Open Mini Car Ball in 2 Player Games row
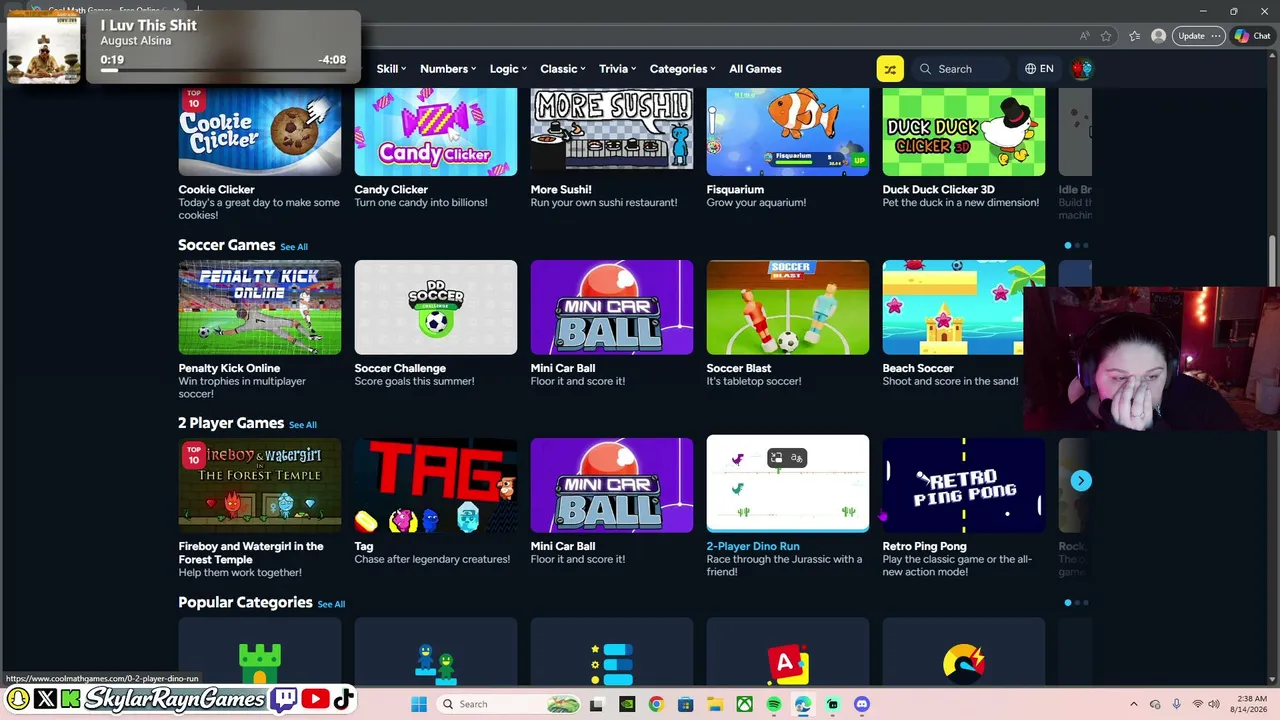1280x720 pixels. (612, 485)
